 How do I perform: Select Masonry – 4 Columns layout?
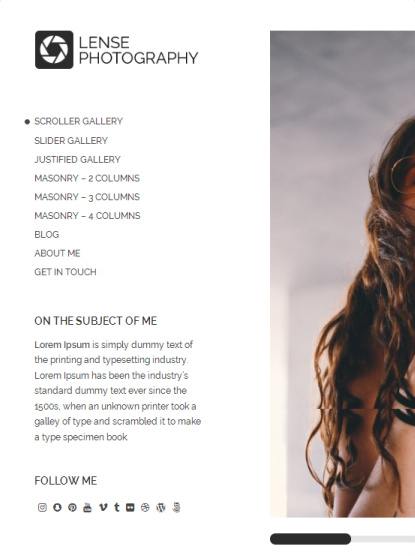[x=87, y=216]
